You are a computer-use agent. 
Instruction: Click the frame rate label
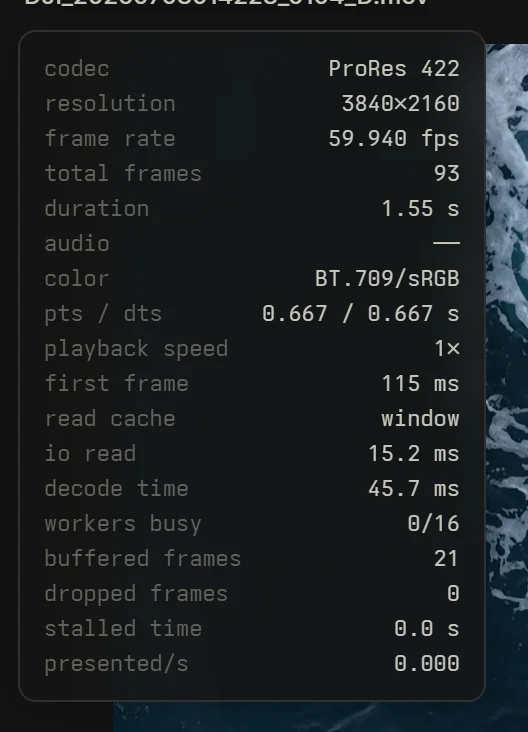tap(110, 139)
